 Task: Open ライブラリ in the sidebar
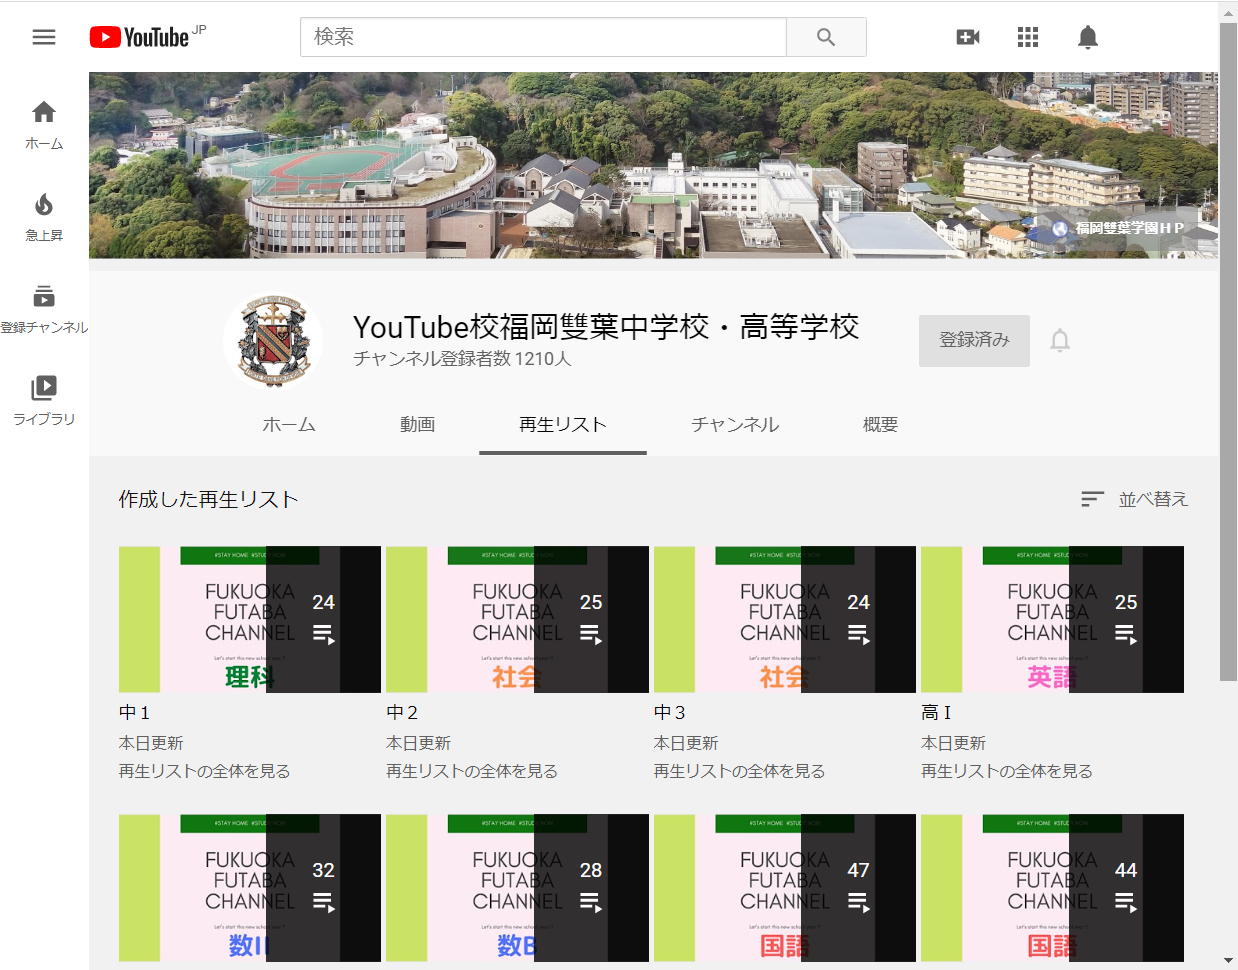point(44,401)
